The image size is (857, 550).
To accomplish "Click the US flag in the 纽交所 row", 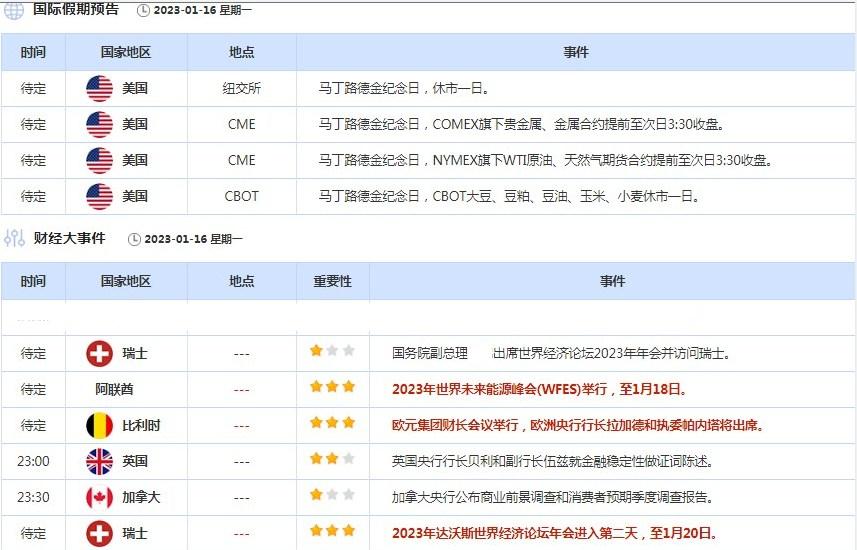I will point(99,88).
